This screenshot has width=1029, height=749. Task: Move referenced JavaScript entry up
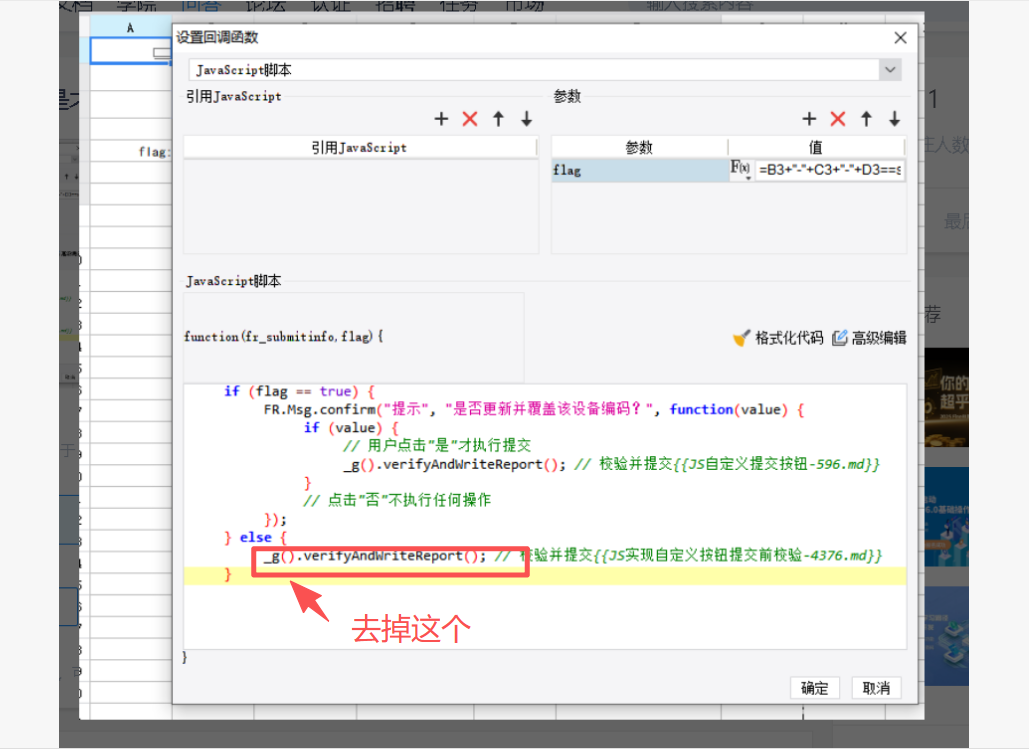click(498, 119)
